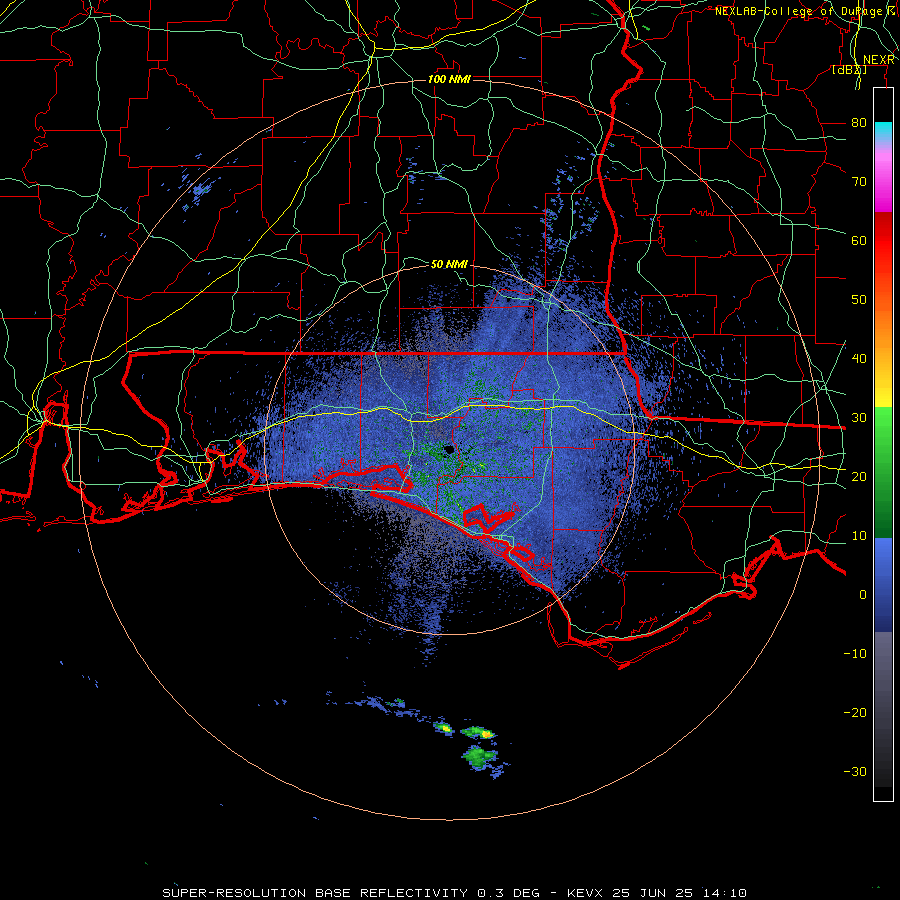
Task: Click the -10 dBZ scale value
Action: [x=855, y=653]
